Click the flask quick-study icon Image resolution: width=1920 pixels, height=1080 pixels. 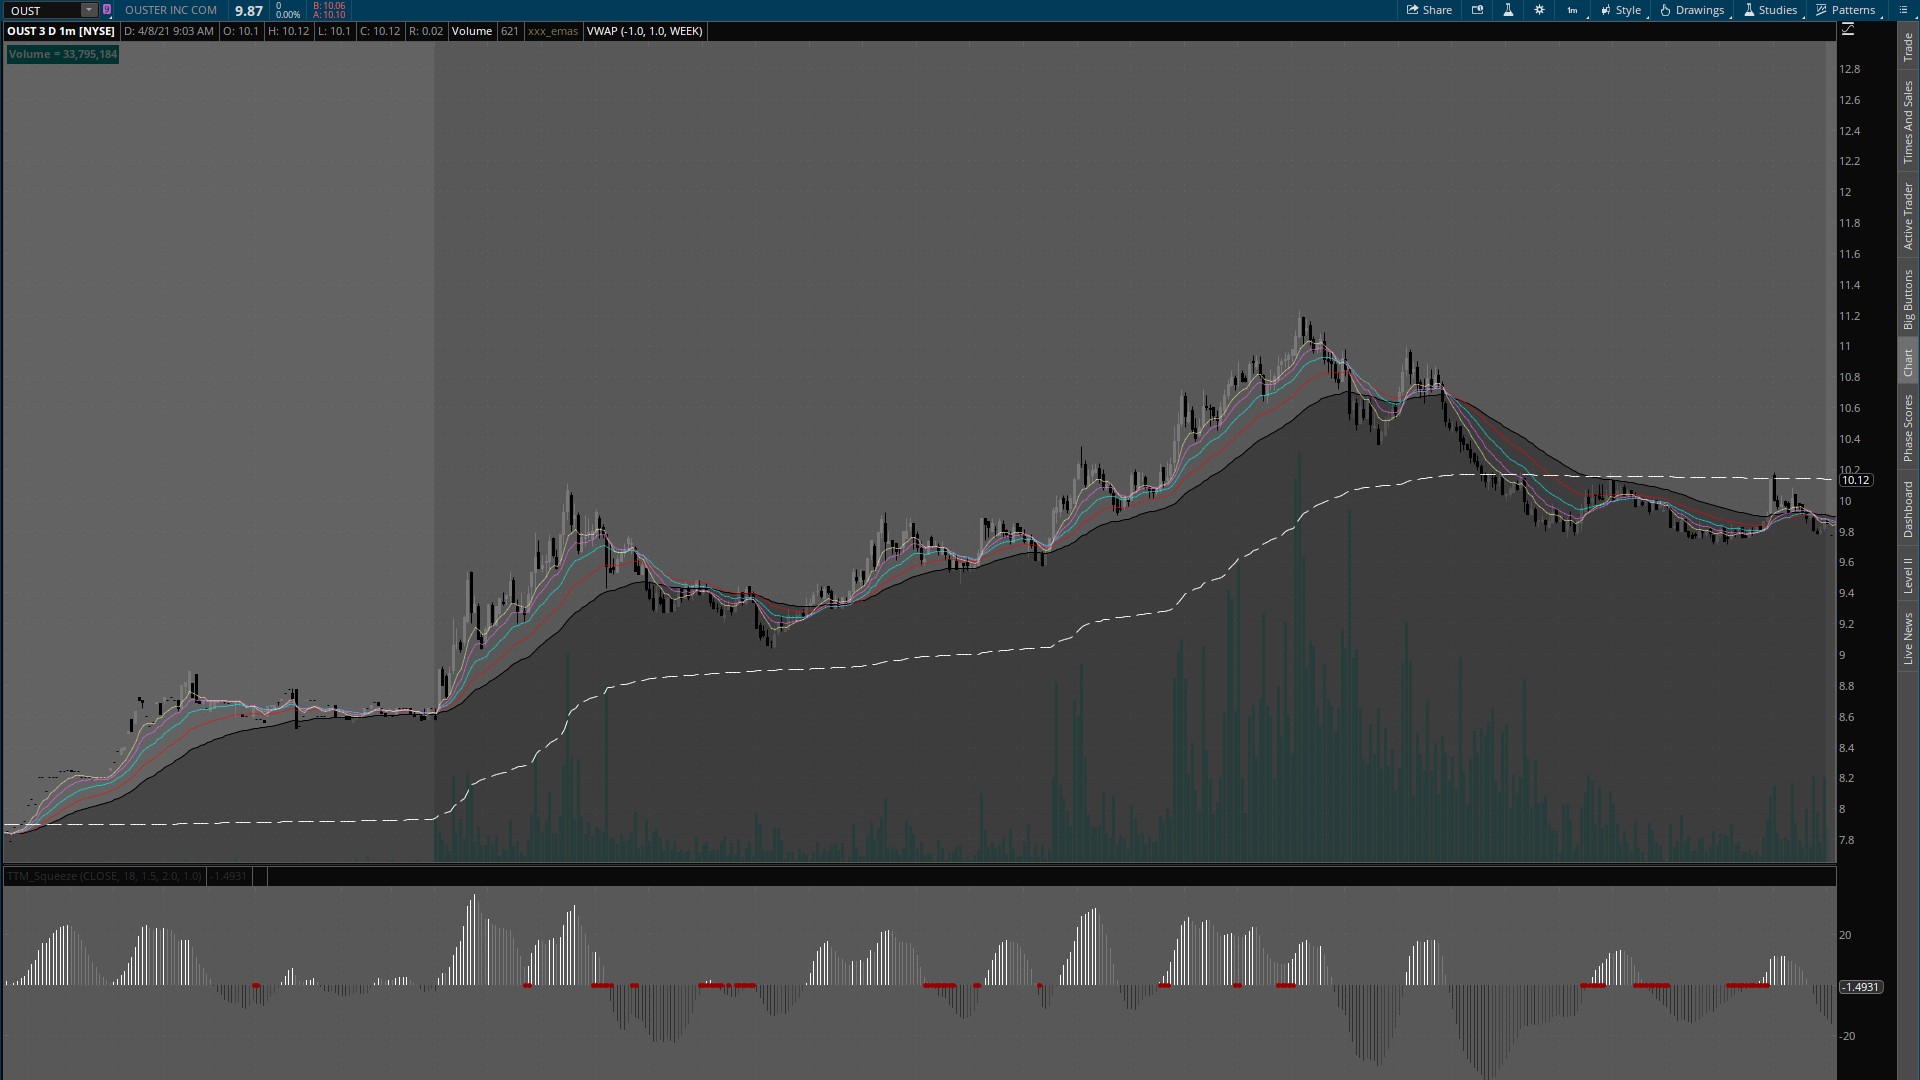1508,10
